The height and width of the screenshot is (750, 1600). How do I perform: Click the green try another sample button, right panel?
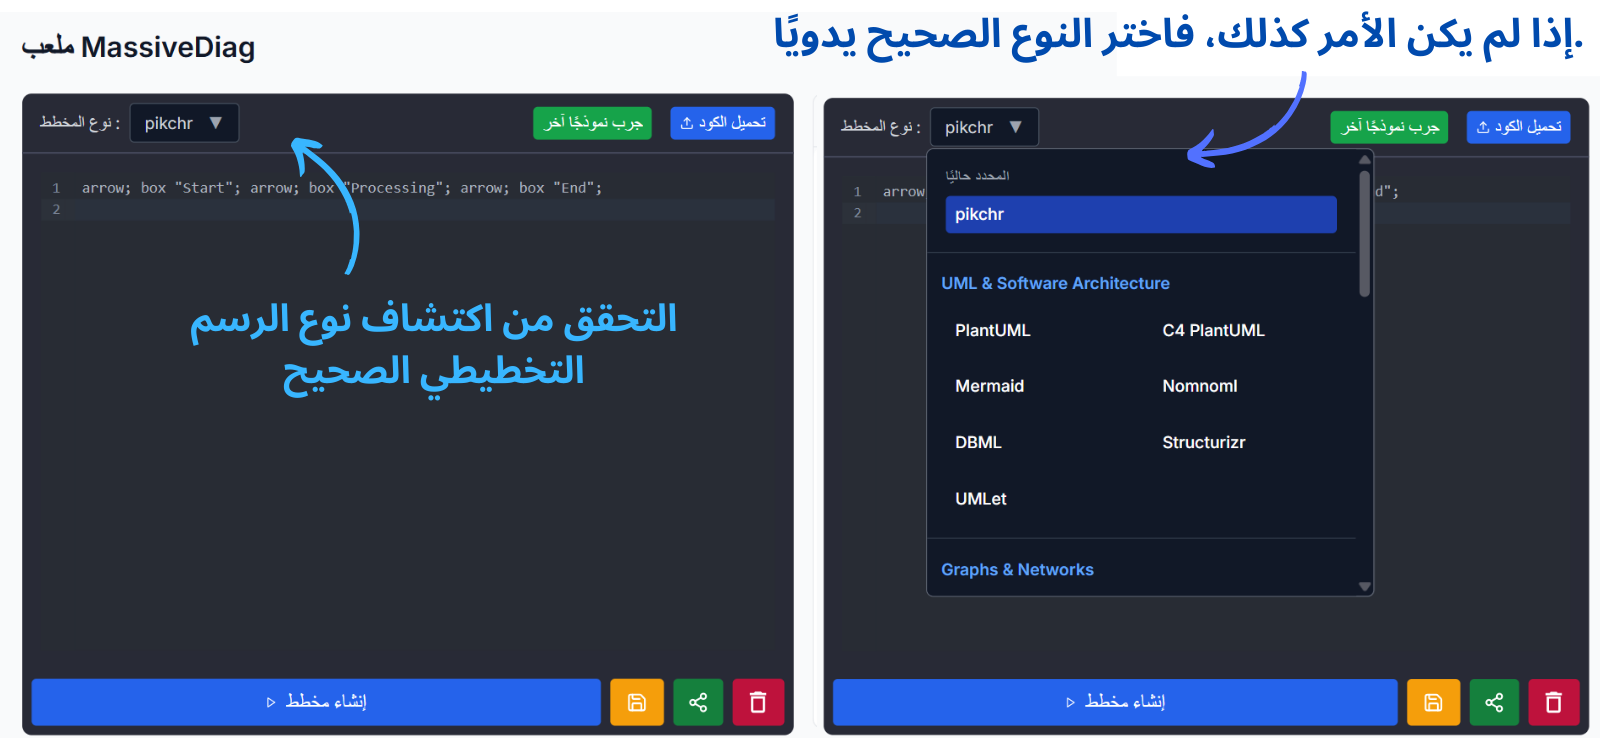pos(1389,127)
